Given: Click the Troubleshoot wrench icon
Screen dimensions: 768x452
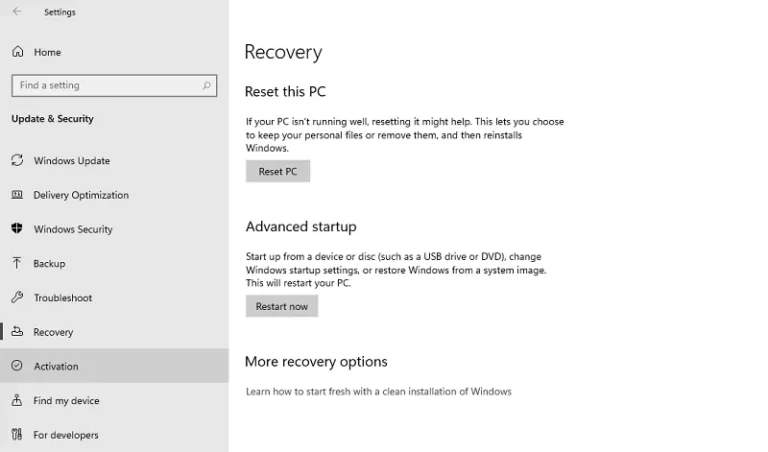Looking at the screenshot, I should [x=17, y=297].
